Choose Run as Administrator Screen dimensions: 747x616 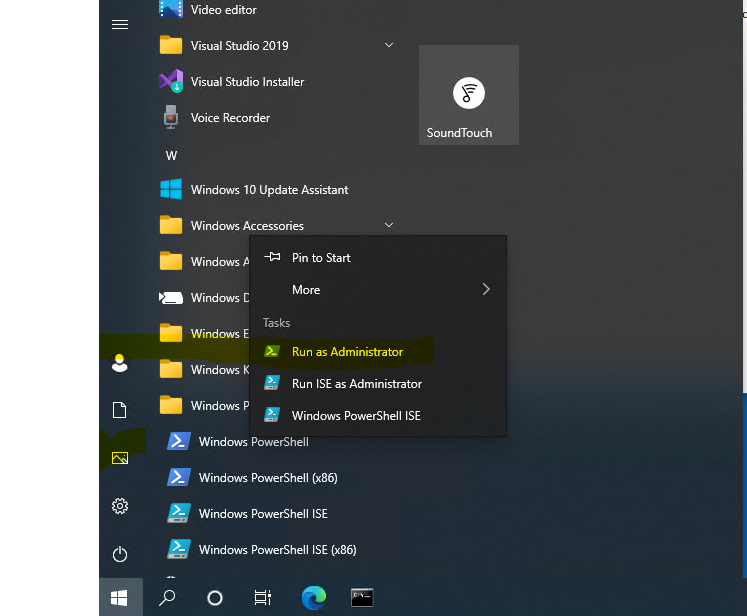point(378,352)
